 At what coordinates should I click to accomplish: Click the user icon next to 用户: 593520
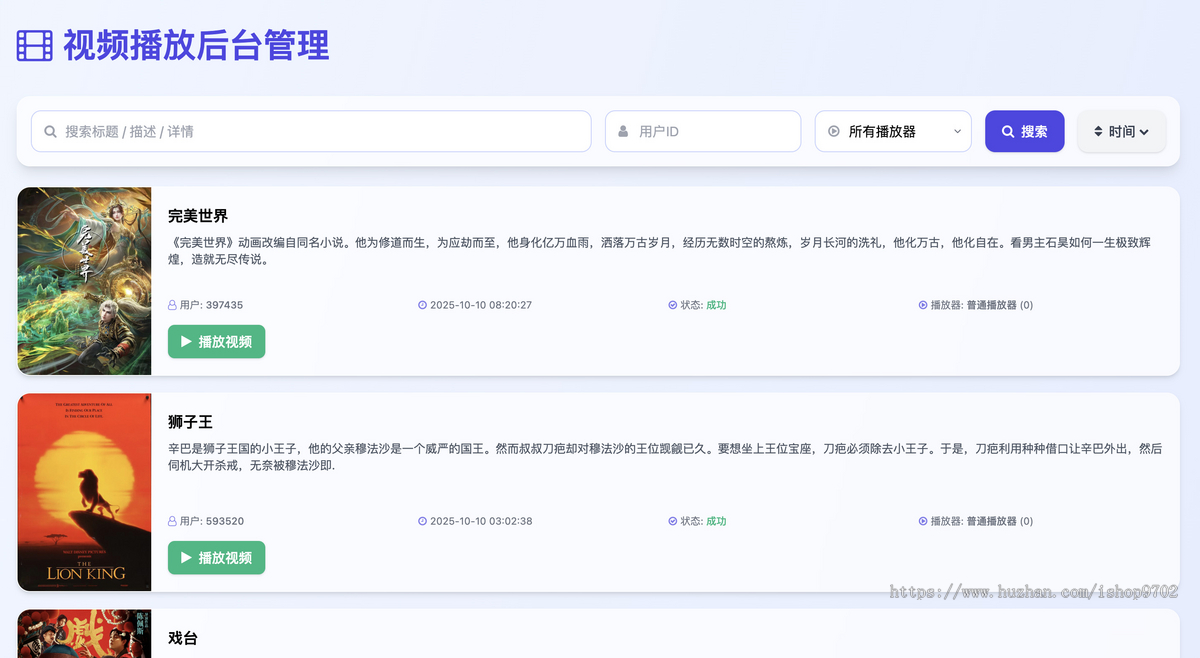click(x=172, y=521)
